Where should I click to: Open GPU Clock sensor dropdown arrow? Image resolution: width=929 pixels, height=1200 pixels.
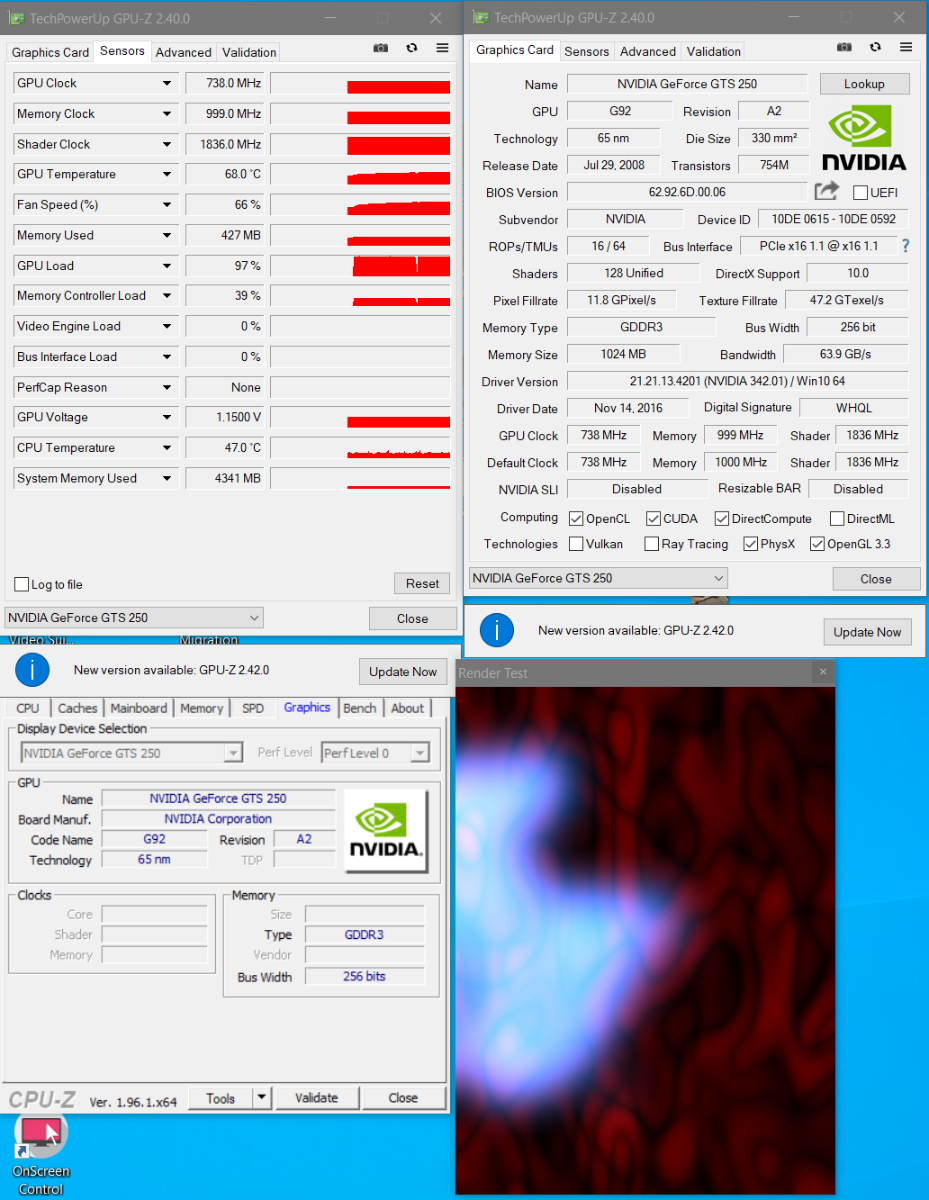pyautogui.click(x=167, y=83)
